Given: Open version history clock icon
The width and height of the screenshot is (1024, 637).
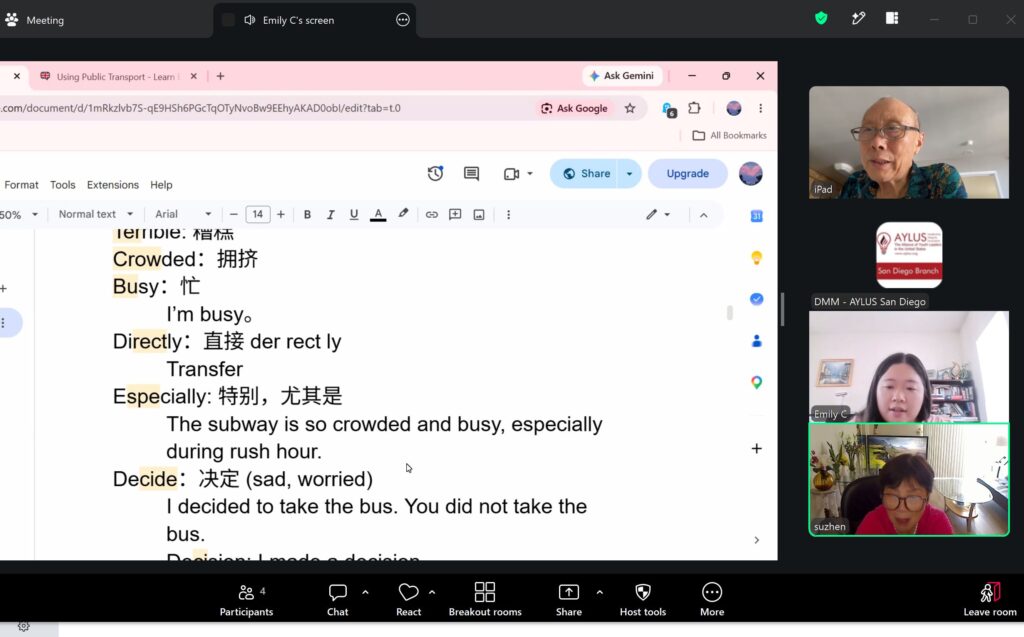Looking at the screenshot, I should (435, 174).
